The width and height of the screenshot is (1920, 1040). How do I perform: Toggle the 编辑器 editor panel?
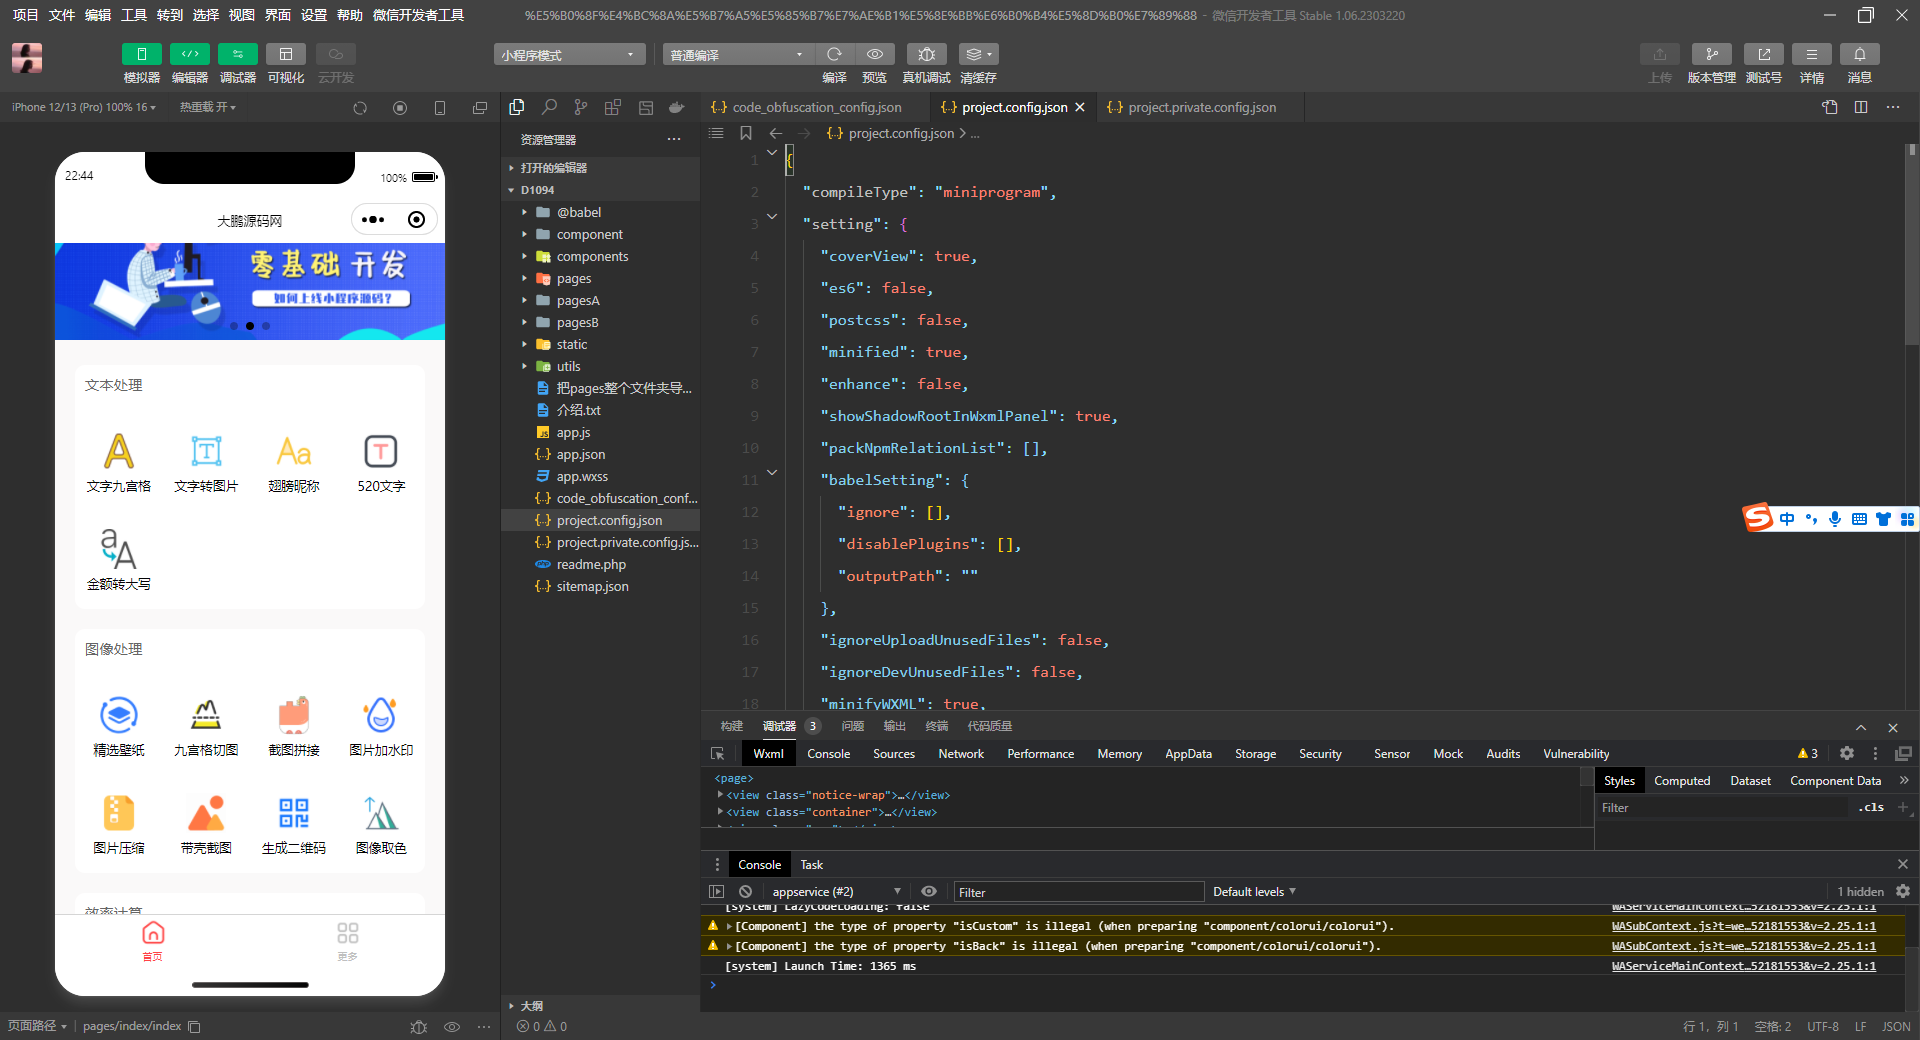click(189, 54)
